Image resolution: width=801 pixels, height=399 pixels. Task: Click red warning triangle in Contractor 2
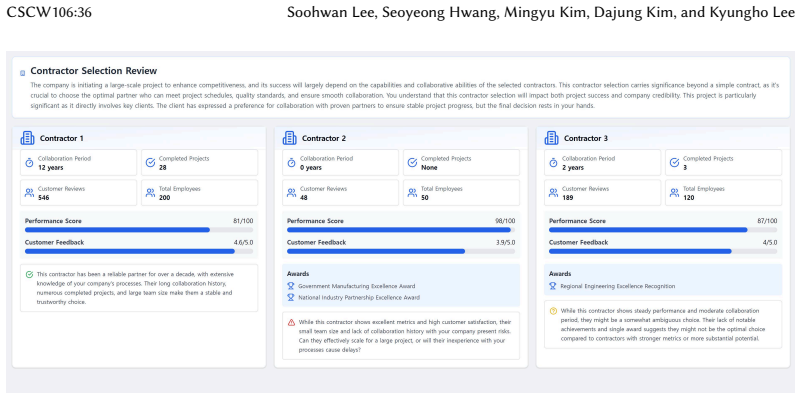291,322
